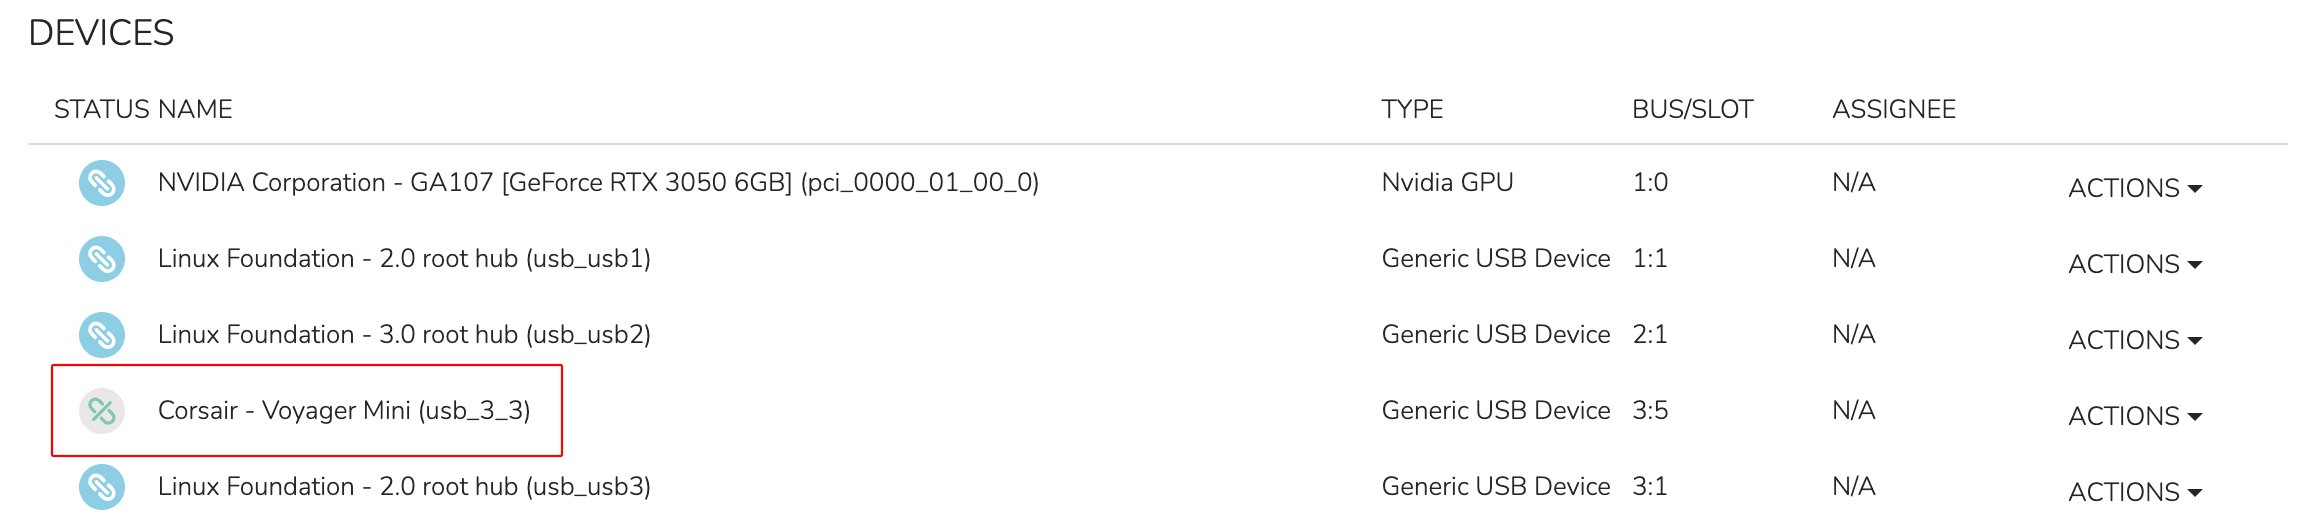Click status icon for usb_usb3 root hub
The image size is (2302, 530).
(x=102, y=487)
